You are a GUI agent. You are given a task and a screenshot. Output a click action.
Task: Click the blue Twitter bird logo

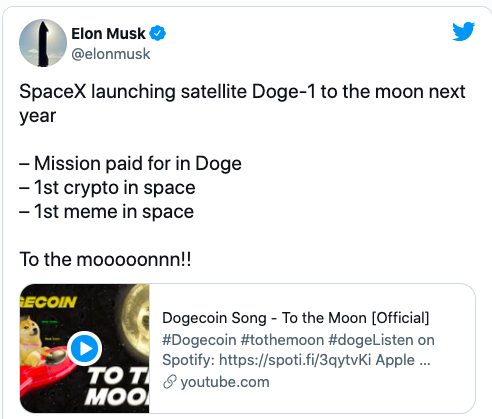point(463,32)
